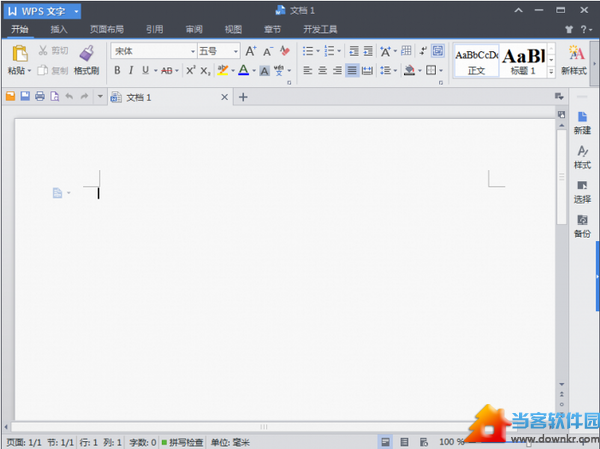Align text left
The image size is (600, 449).
[308, 70]
